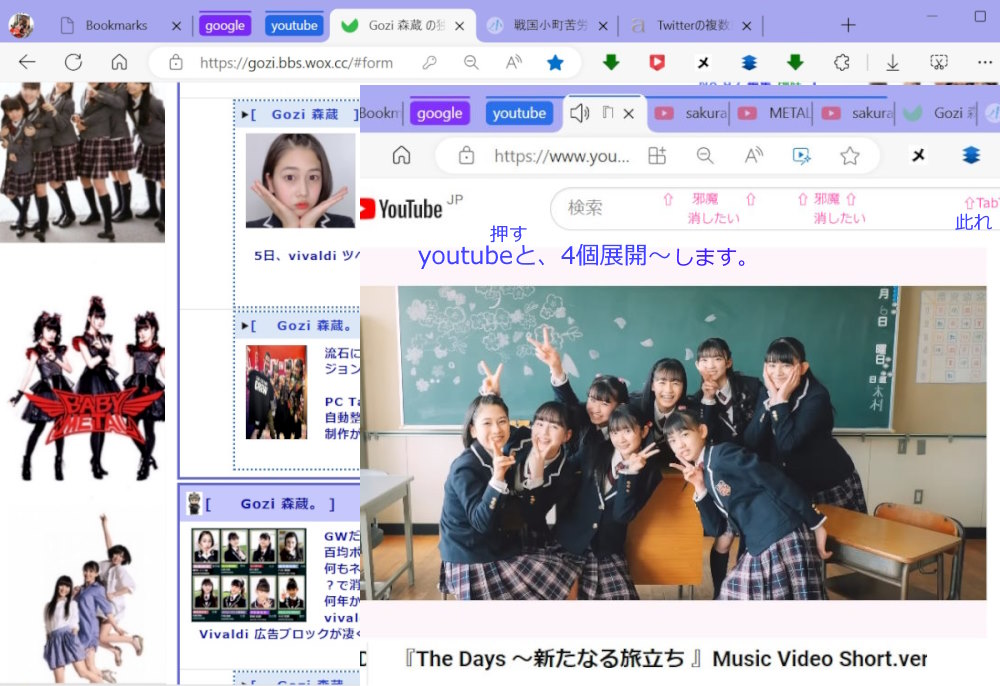Open the profile avatar menu at top left
This screenshot has height=686, width=1000.
pos(21,25)
